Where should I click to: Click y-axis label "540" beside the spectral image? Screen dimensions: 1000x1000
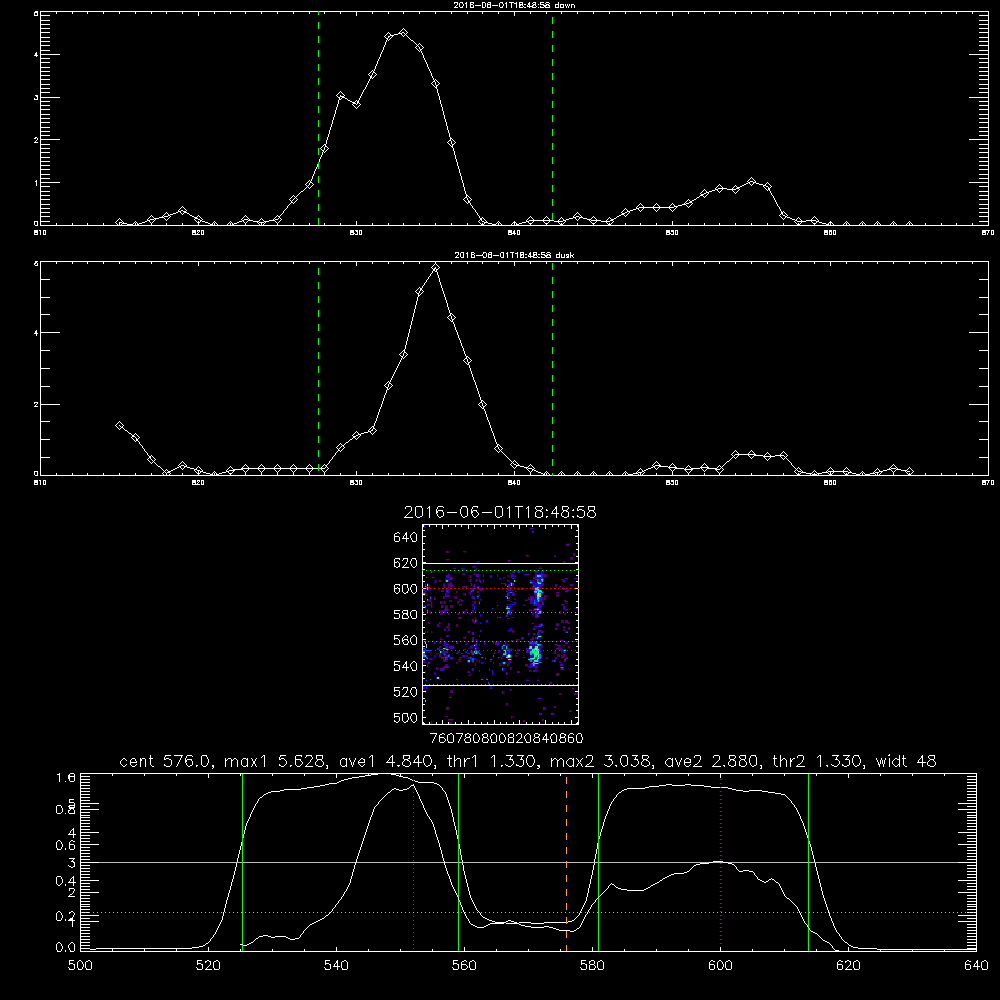[x=406, y=666]
